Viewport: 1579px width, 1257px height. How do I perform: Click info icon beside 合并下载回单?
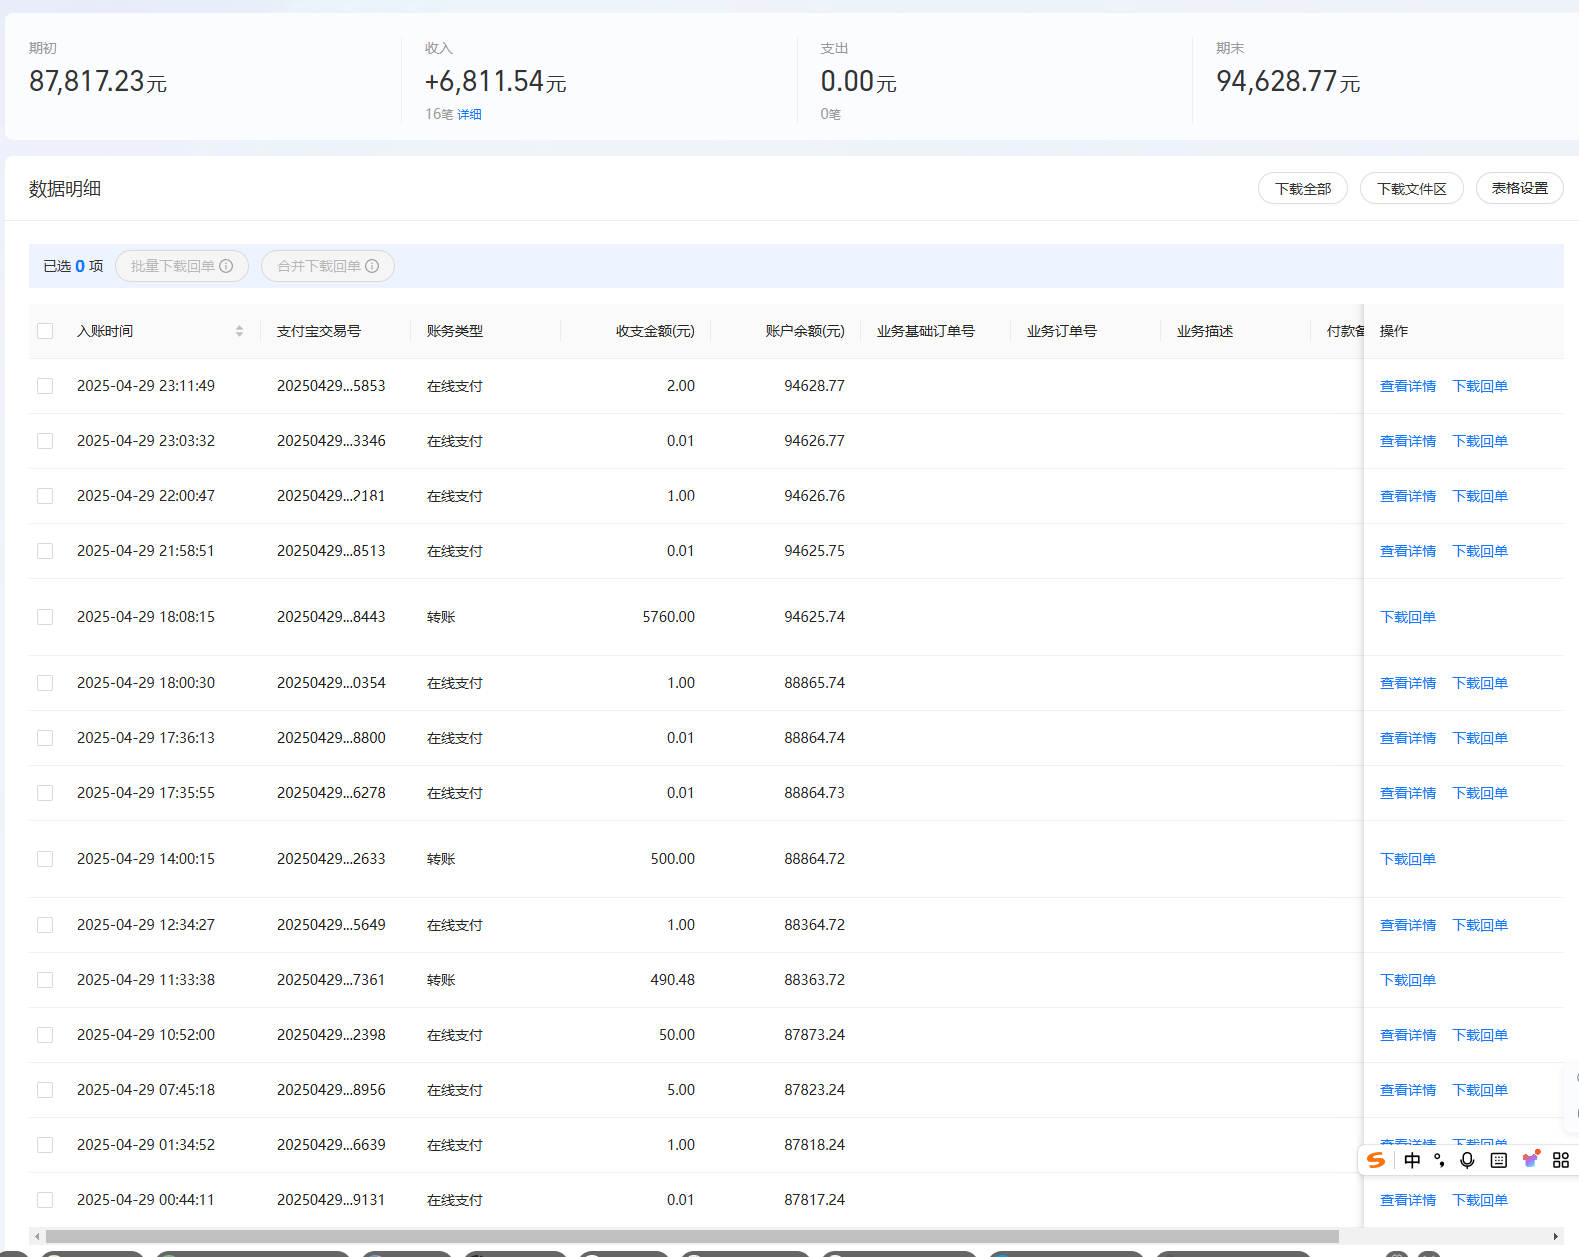point(372,266)
